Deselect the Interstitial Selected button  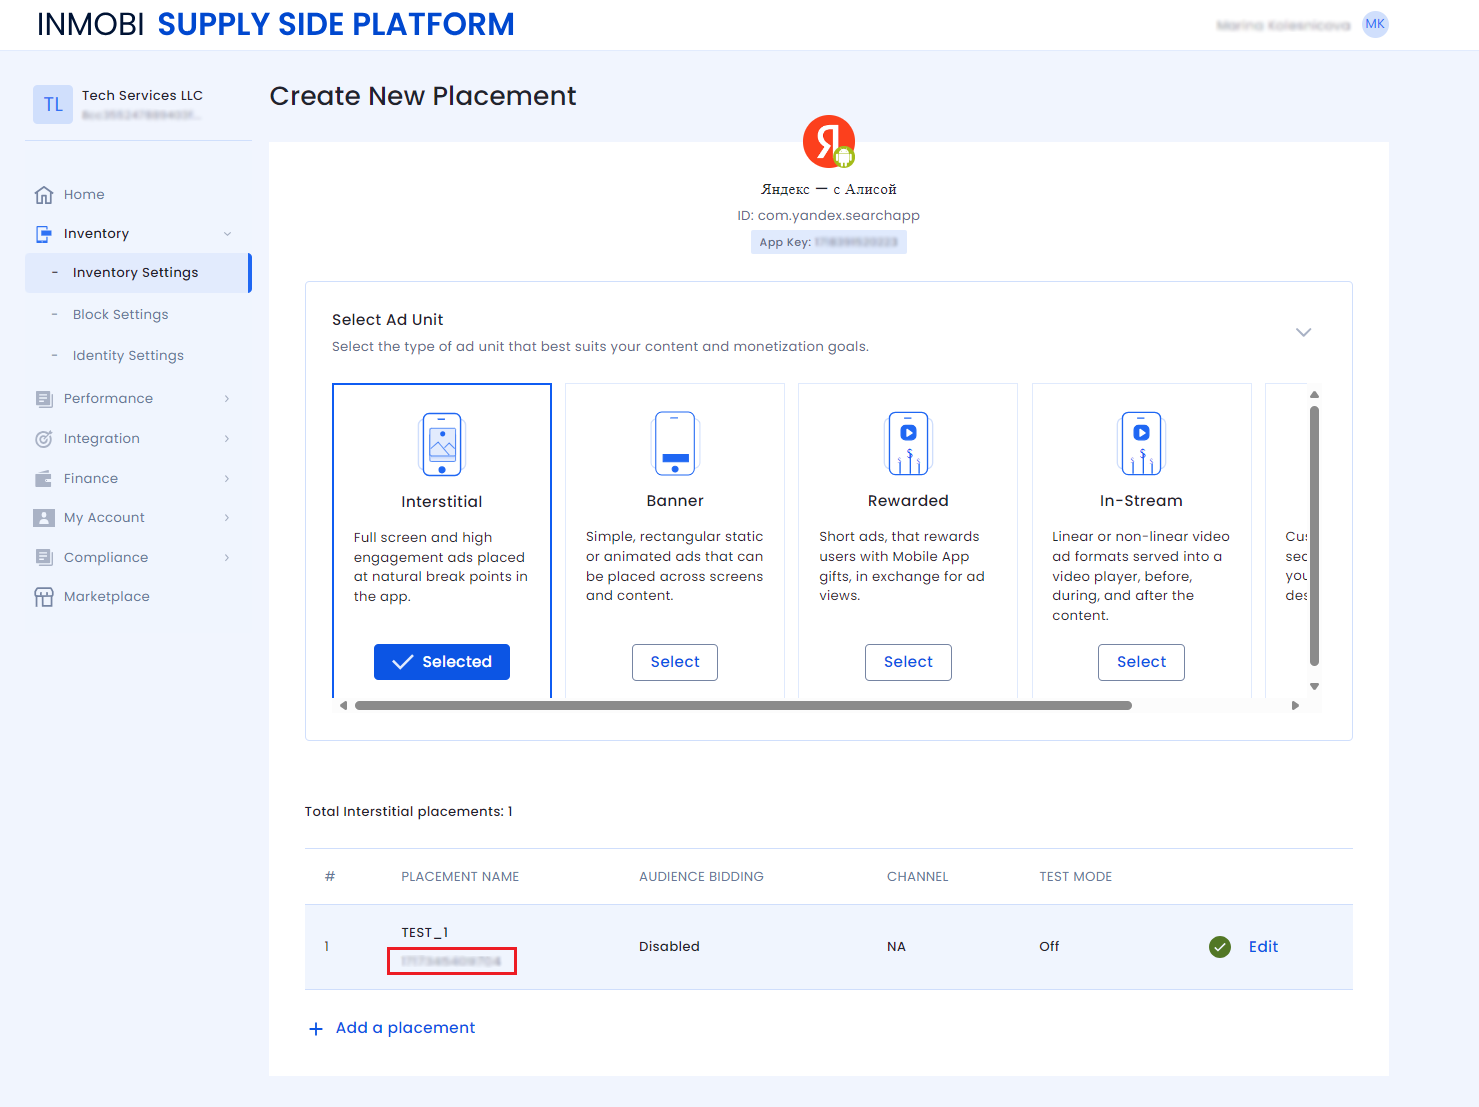[442, 662]
